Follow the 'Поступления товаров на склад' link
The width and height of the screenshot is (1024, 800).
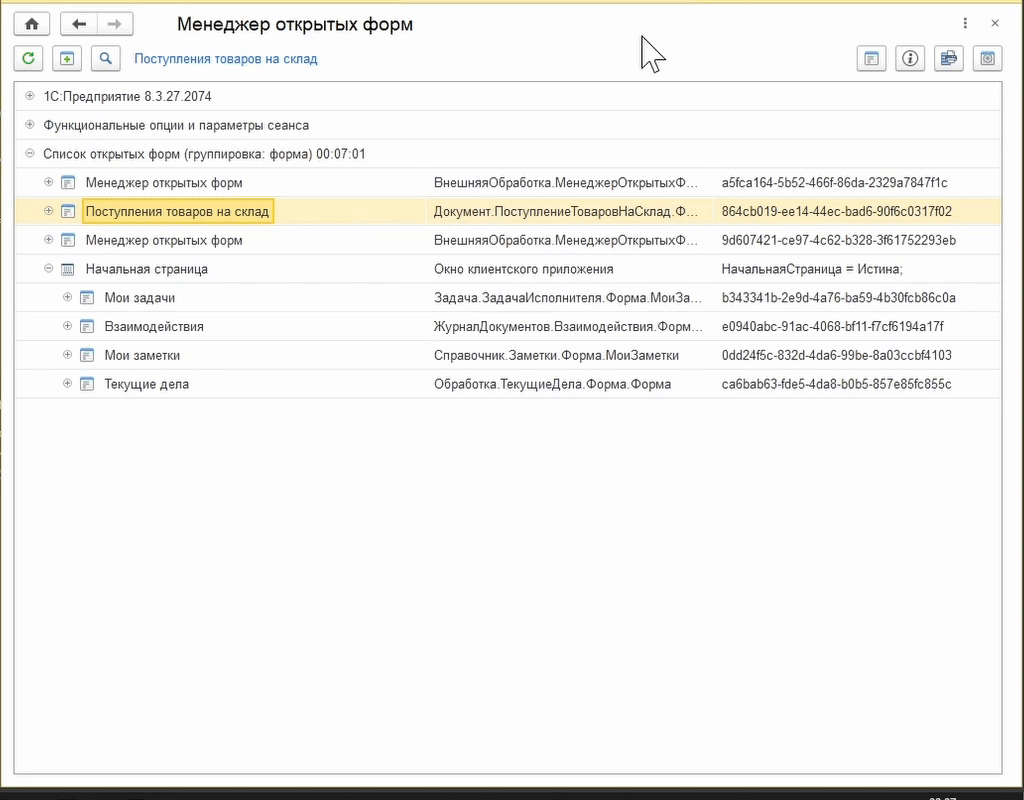coord(226,59)
